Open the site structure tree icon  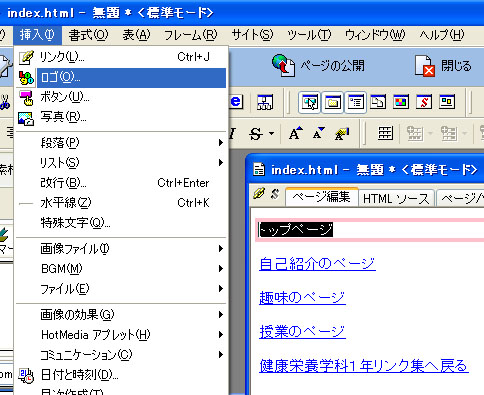[265, 102]
